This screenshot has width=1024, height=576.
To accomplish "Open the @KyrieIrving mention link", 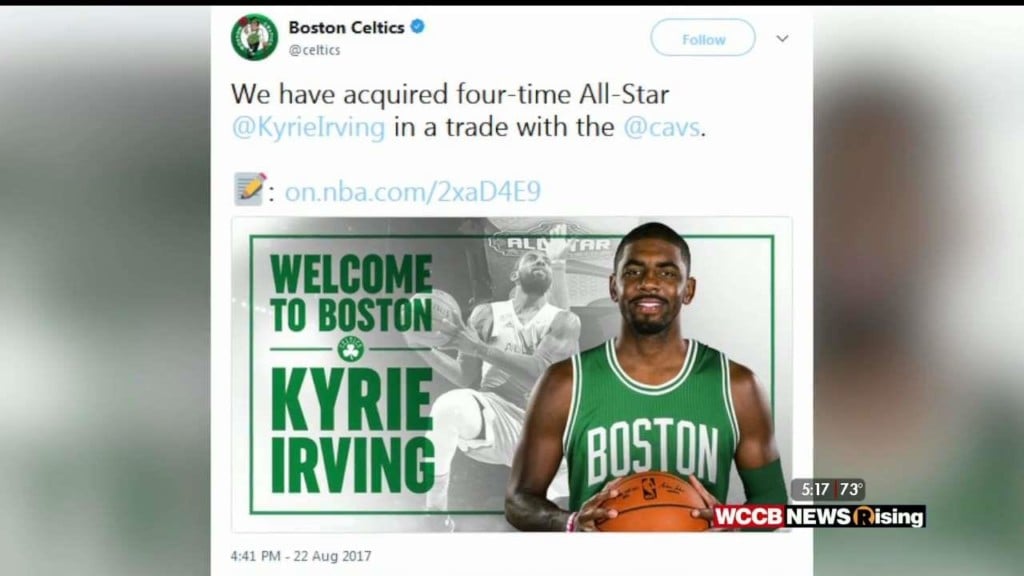I will [x=308, y=127].
